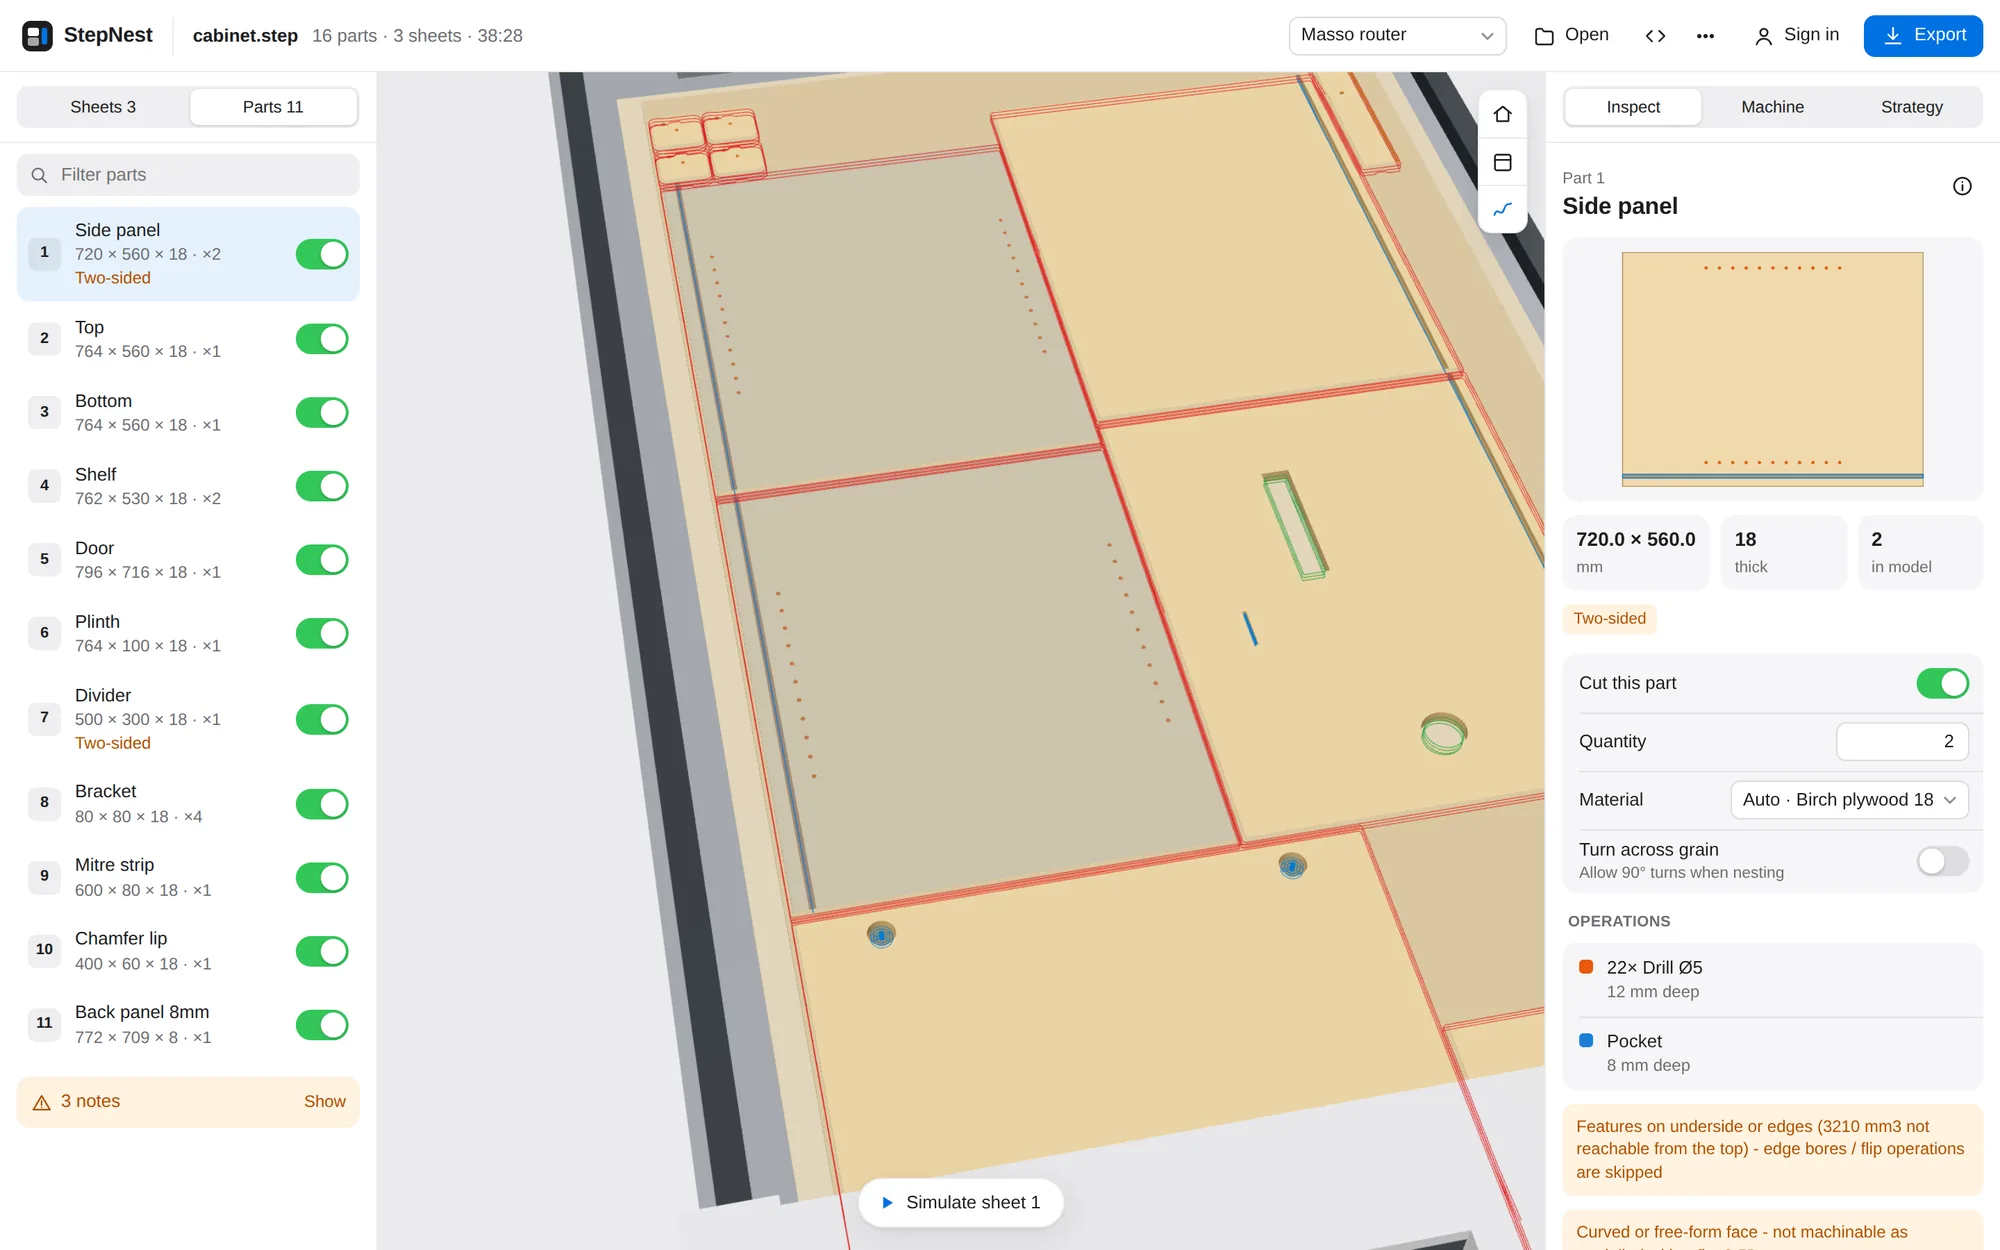Select the Shelf part row
This screenshot has height=1250, width=2000.
click(x=188, y=487)
